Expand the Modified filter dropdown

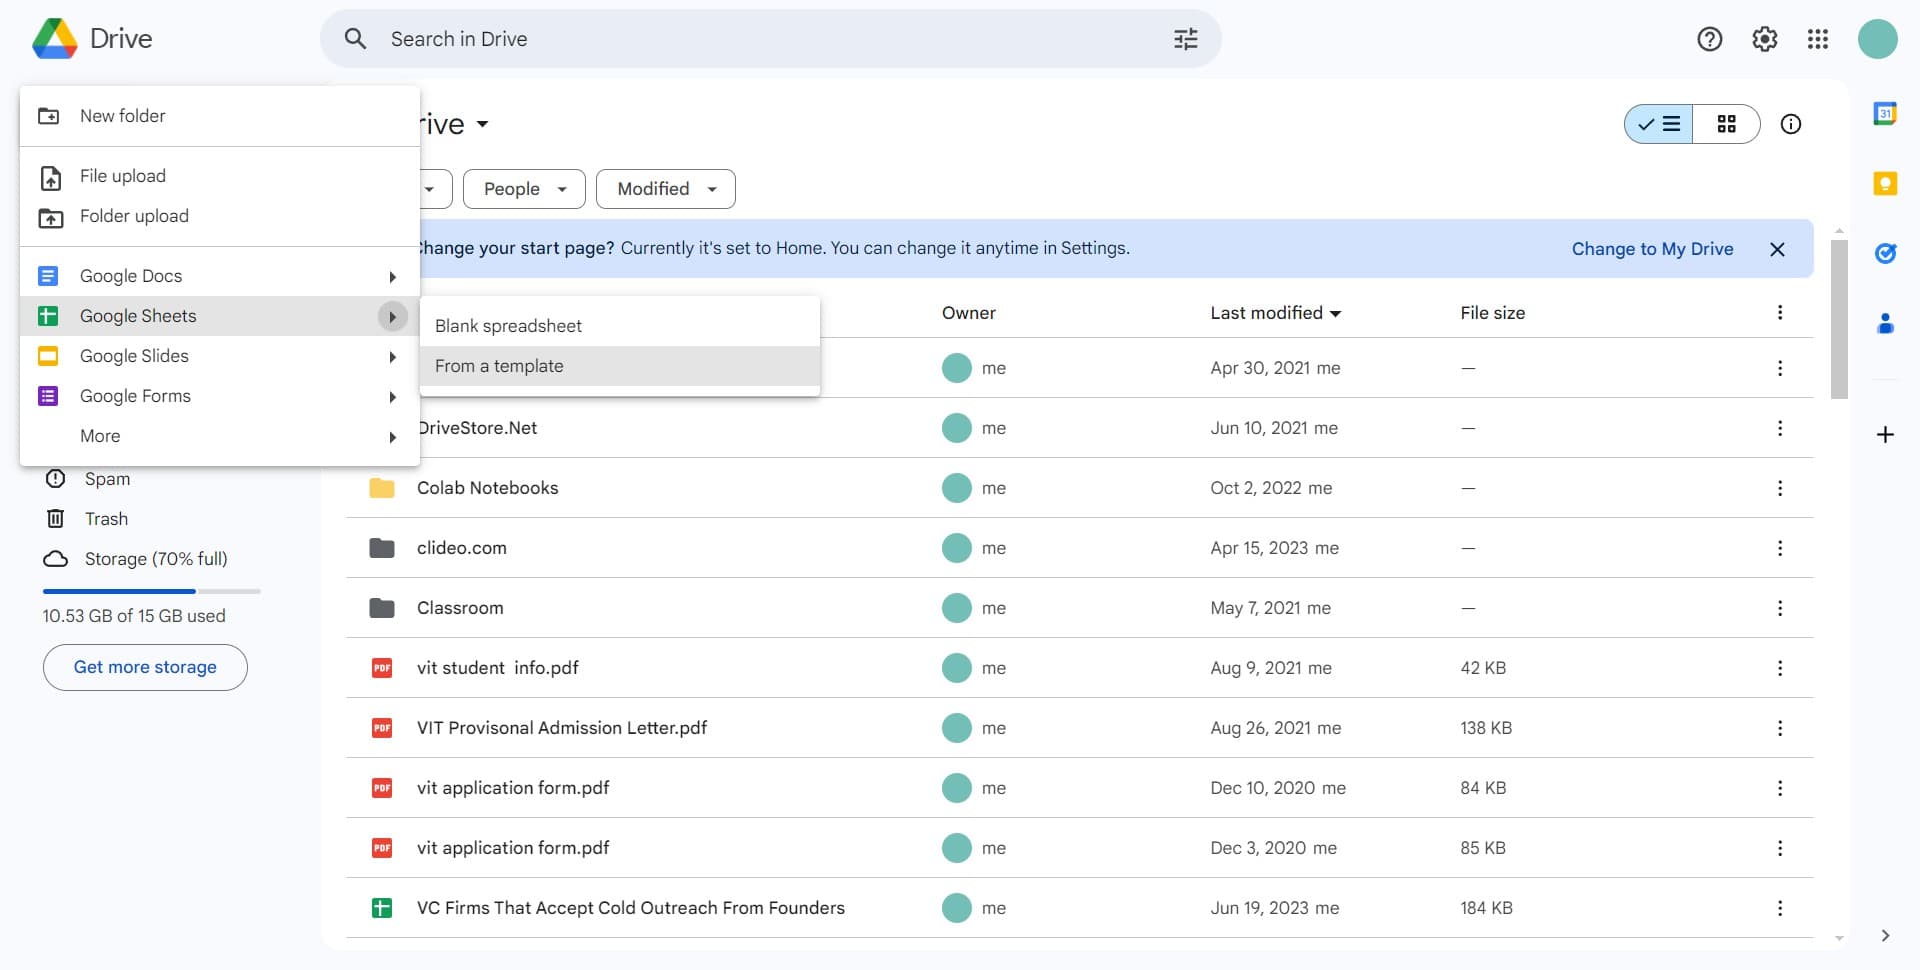point(666,189)
